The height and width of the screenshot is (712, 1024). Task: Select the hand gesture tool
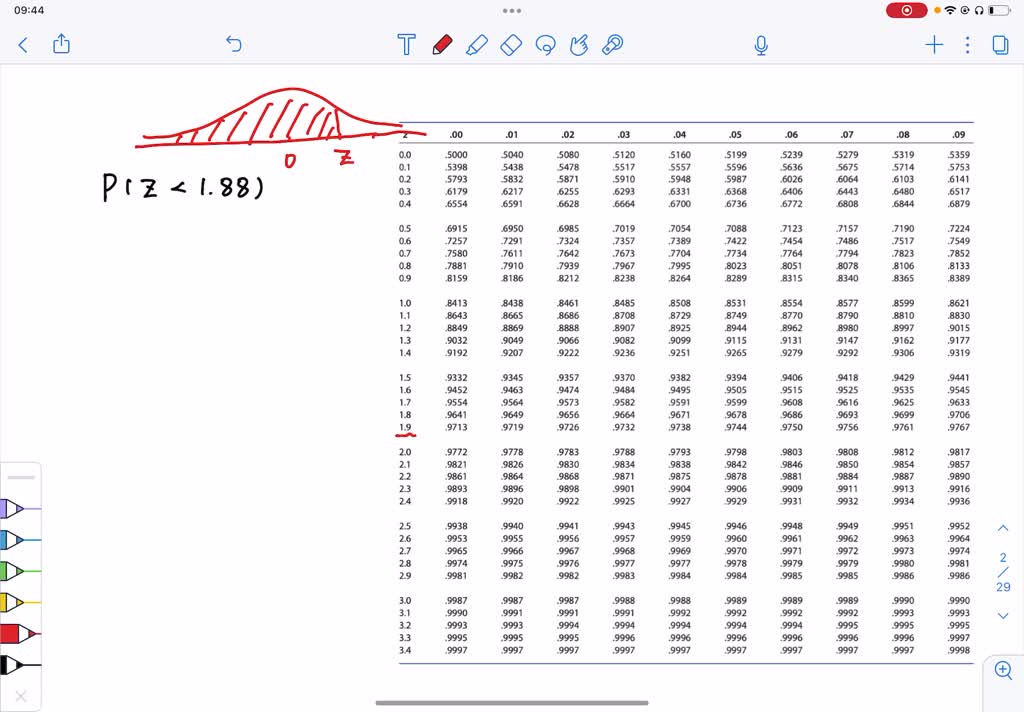pyautogui.click(x=578, y=45)
